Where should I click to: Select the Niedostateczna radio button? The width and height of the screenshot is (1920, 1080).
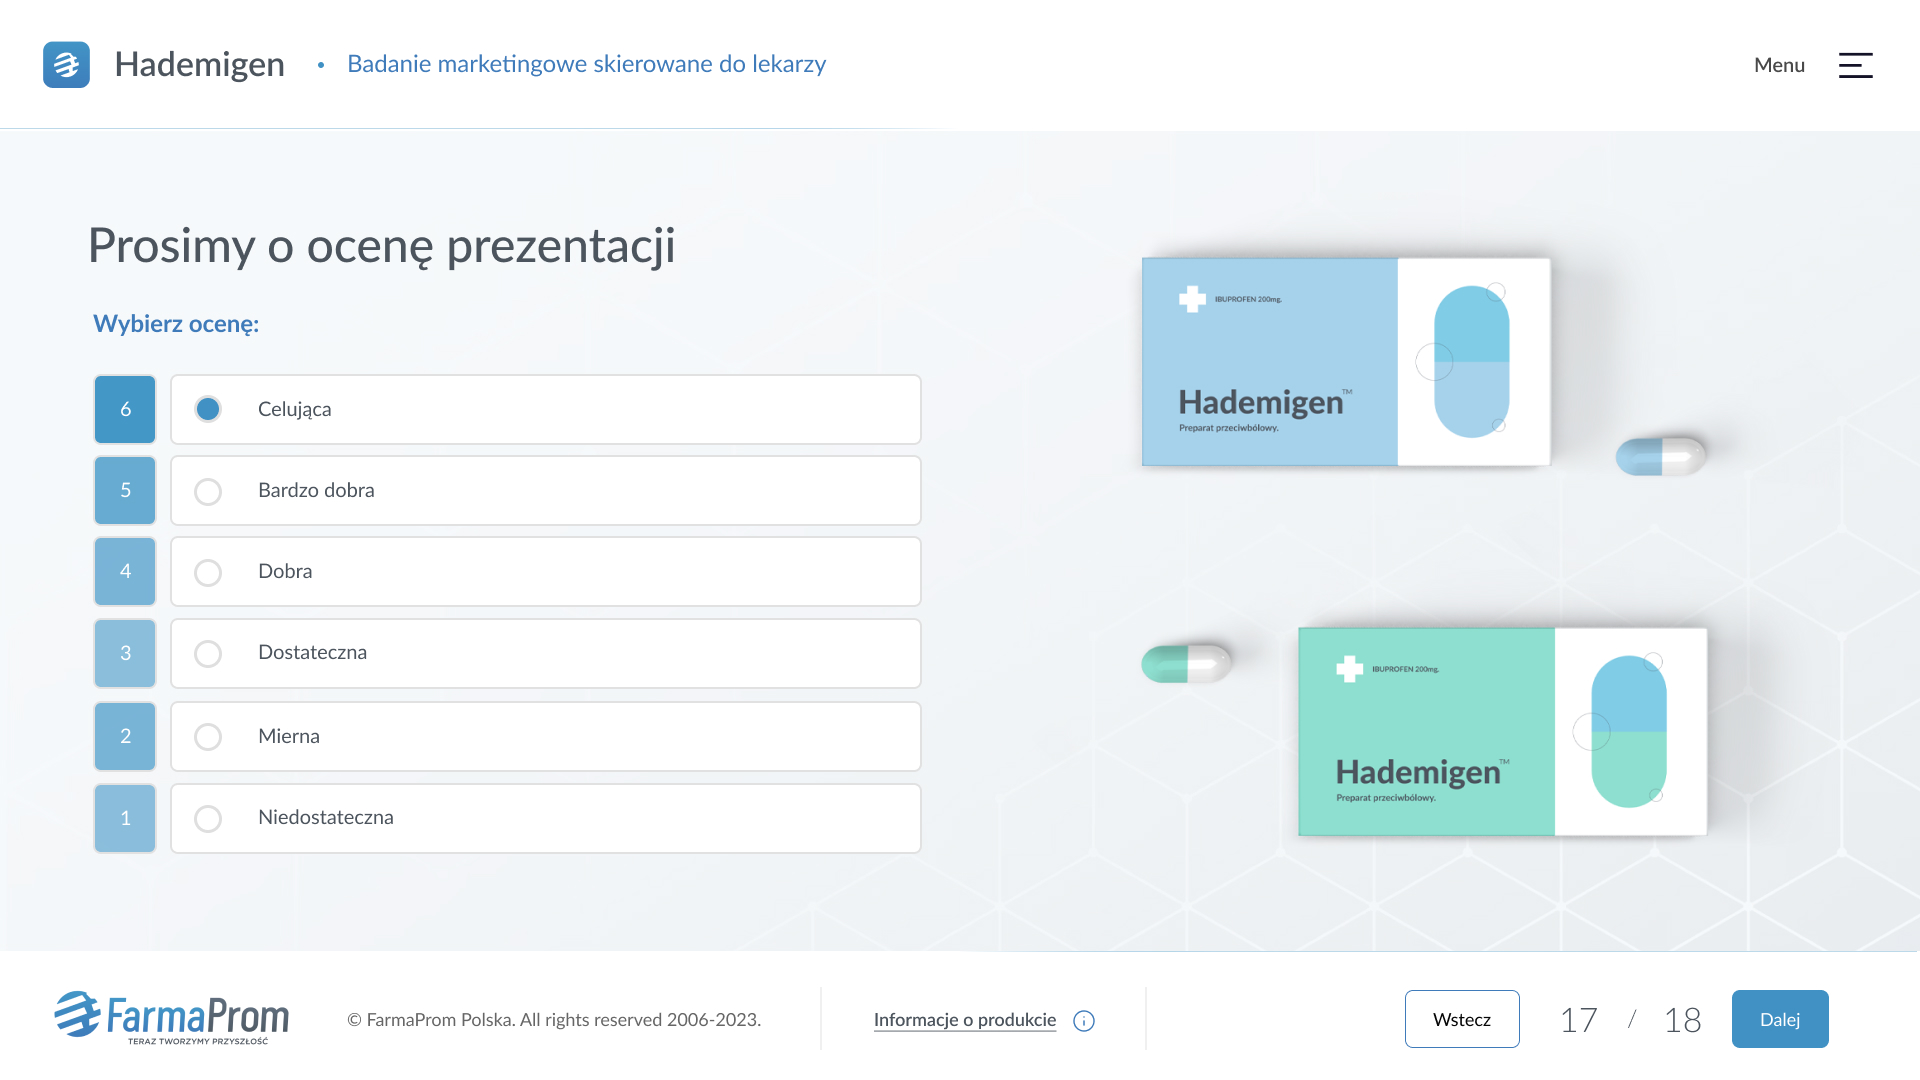[x=208, y=819]
